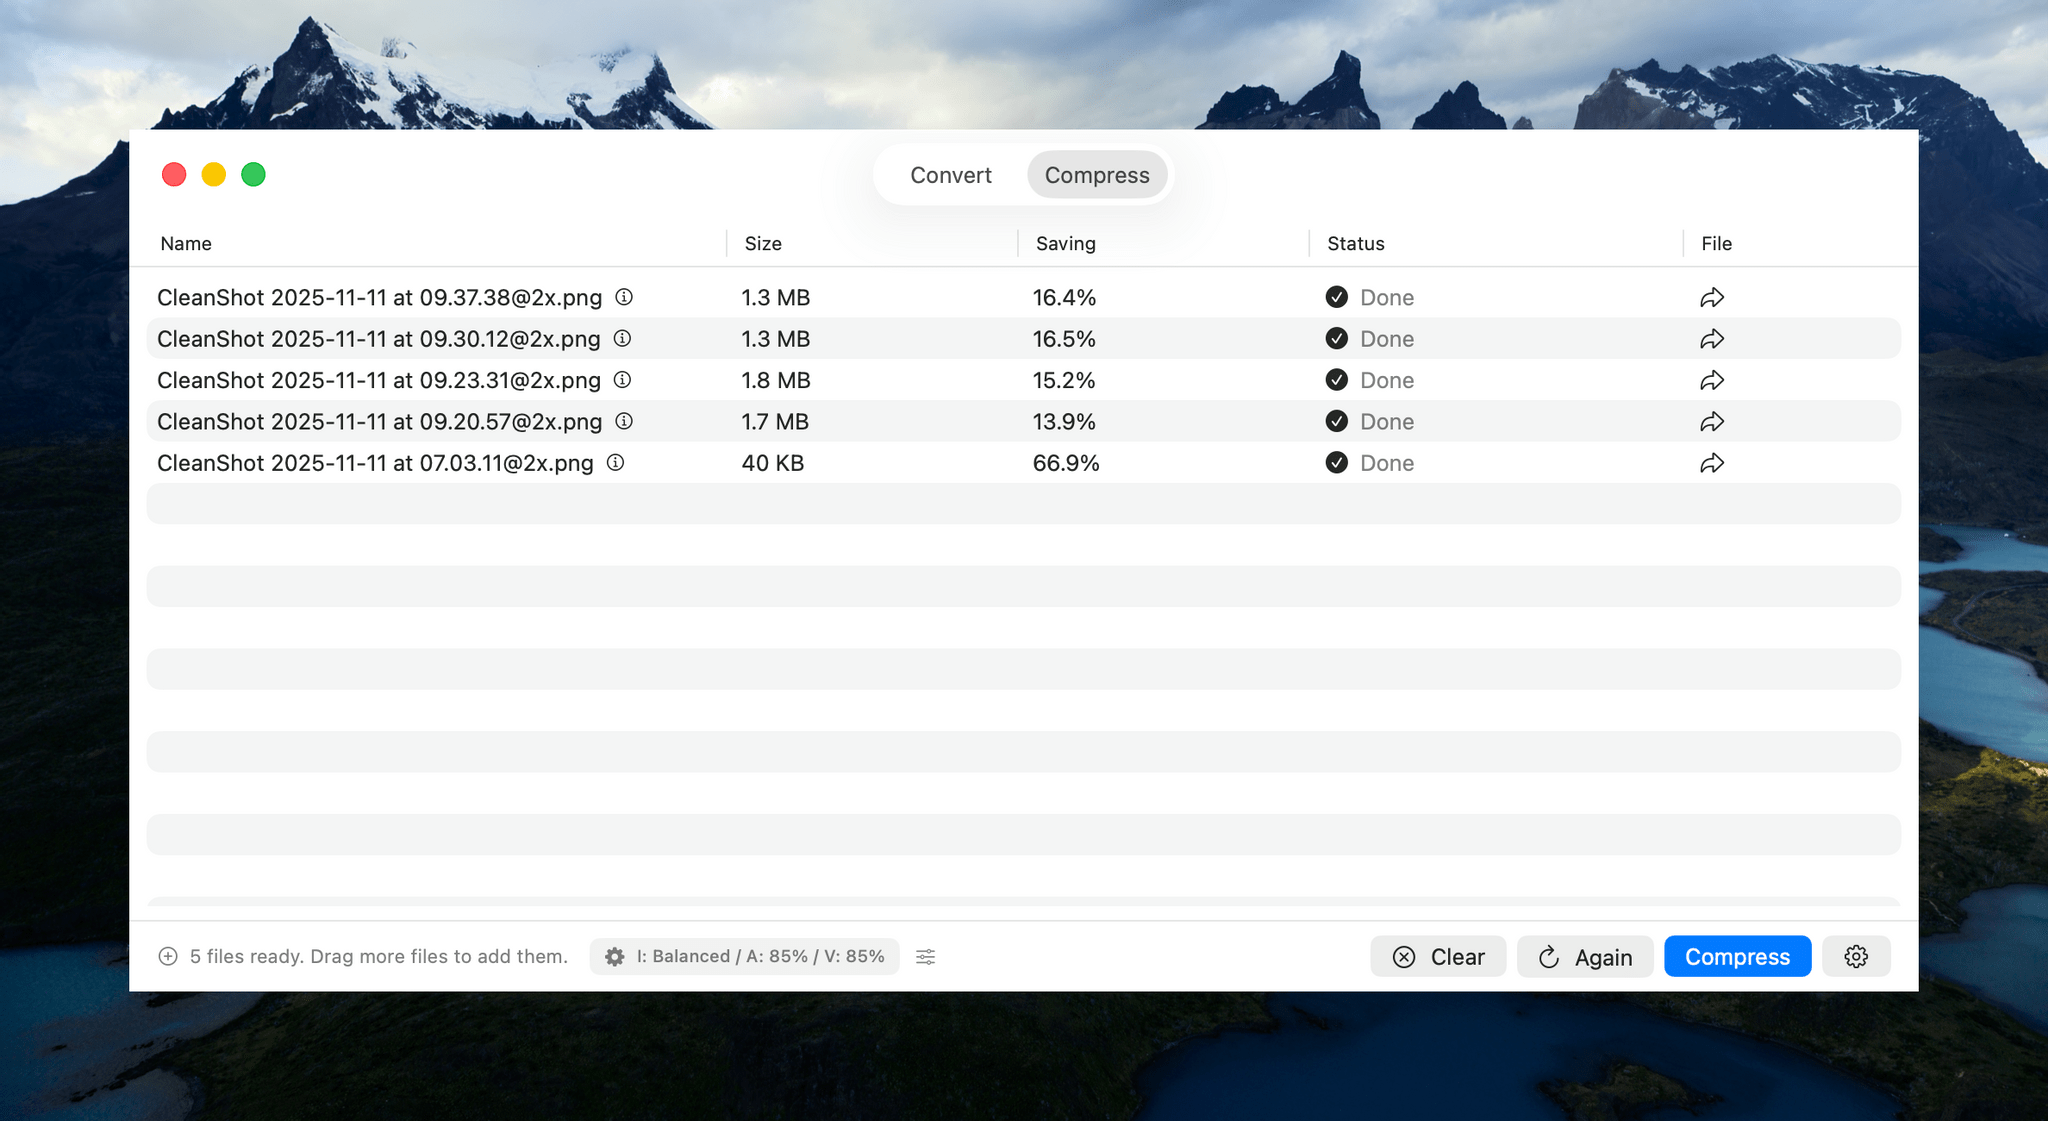Image resolution: width=2048 pixels, height=1121 pixels.
Task: Open the Balanced quality preset selector
Action: [x=745, y=956]
